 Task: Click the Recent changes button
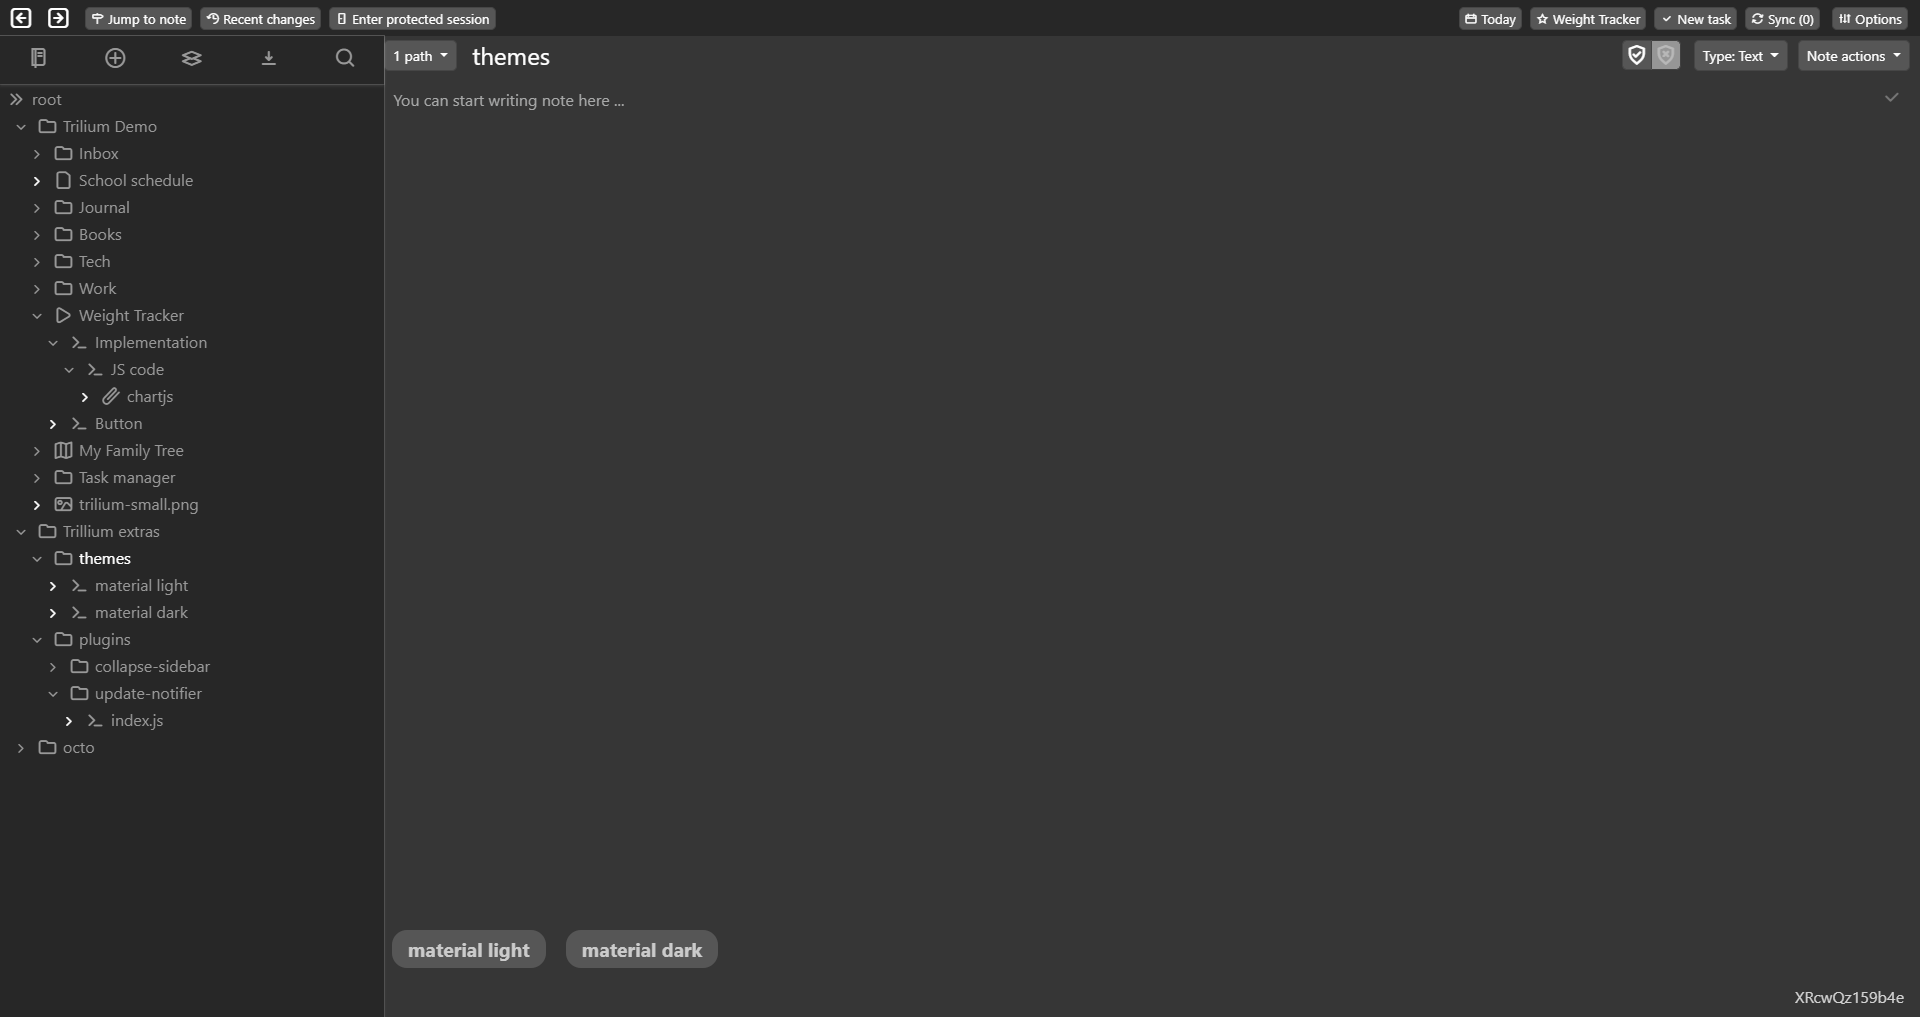tap(260, 19)
